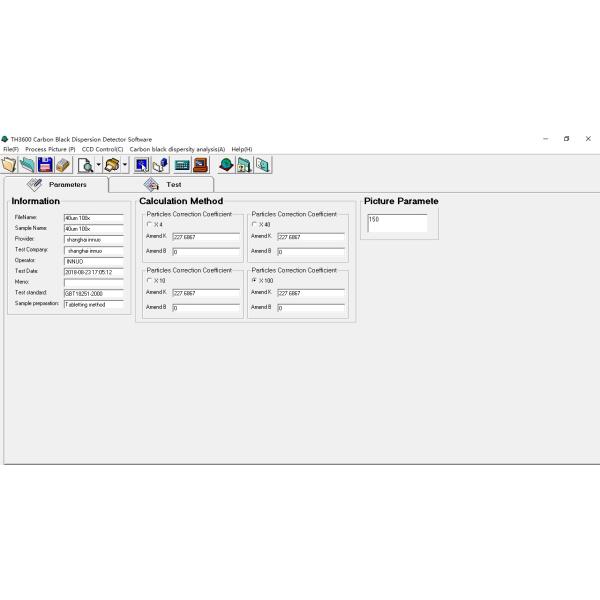Image resolution: width=600 pixels, height=600 pixels.
Task: Click the calculator toolbar icon
Action: (x=182, y=165)
